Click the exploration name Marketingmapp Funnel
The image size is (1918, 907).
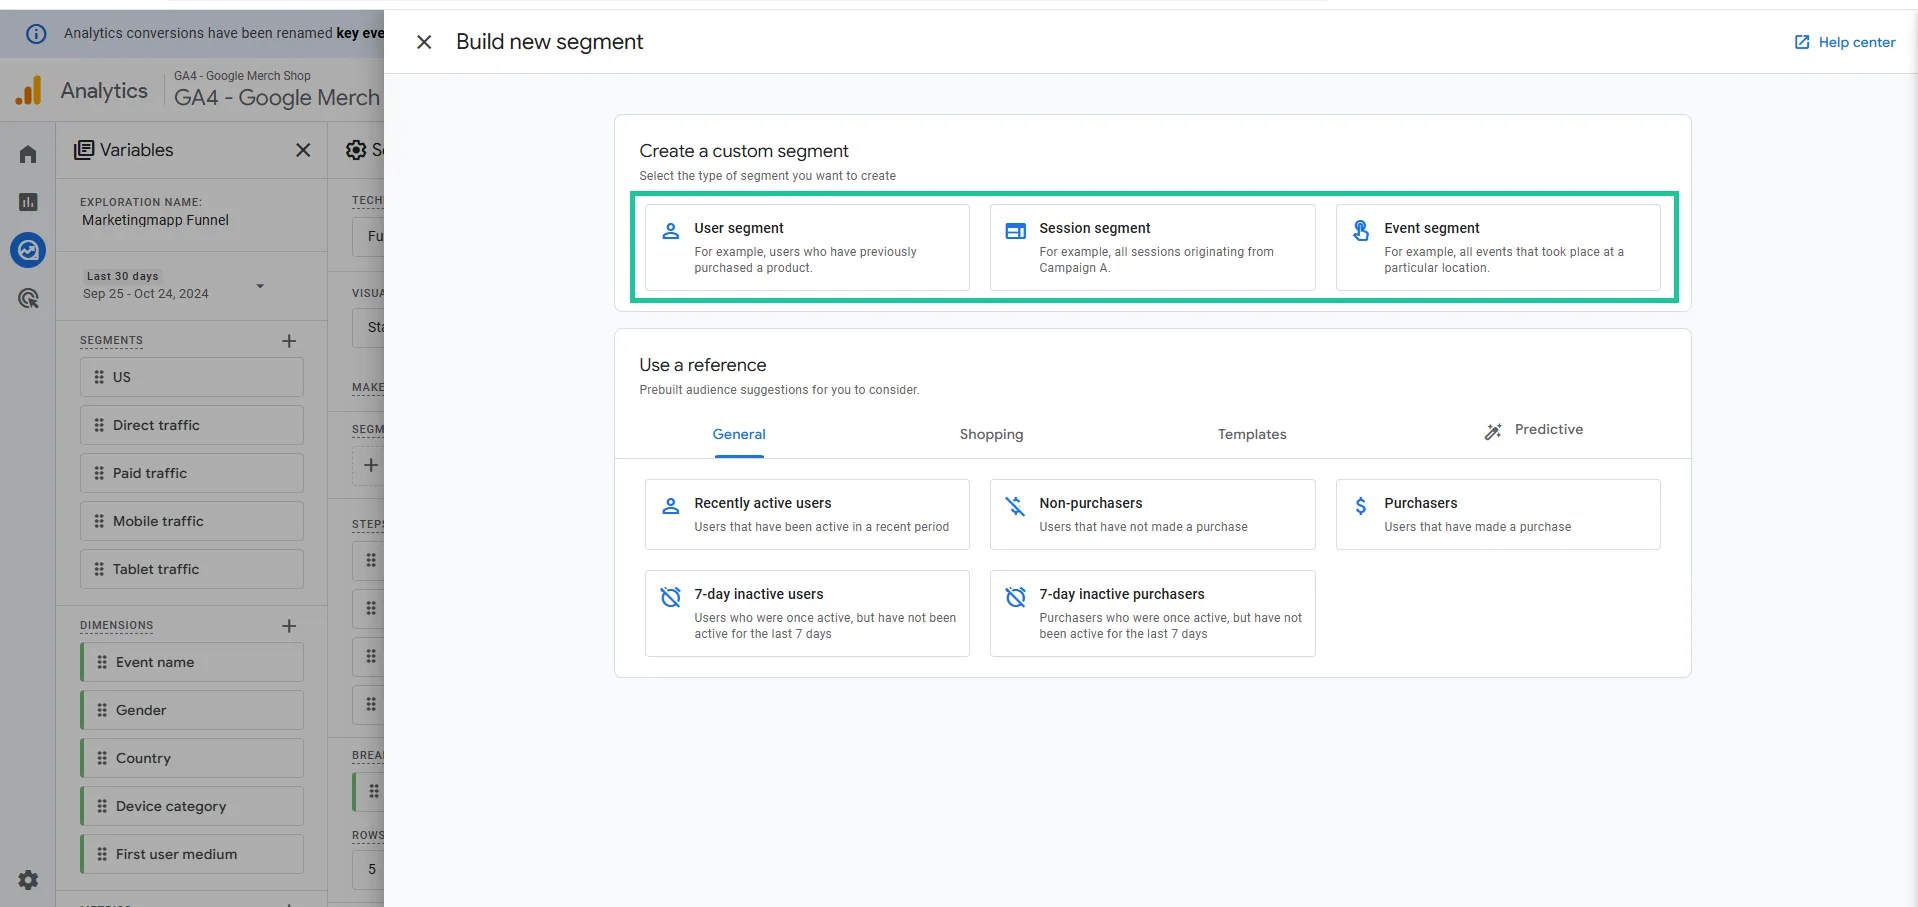[155, 220]
